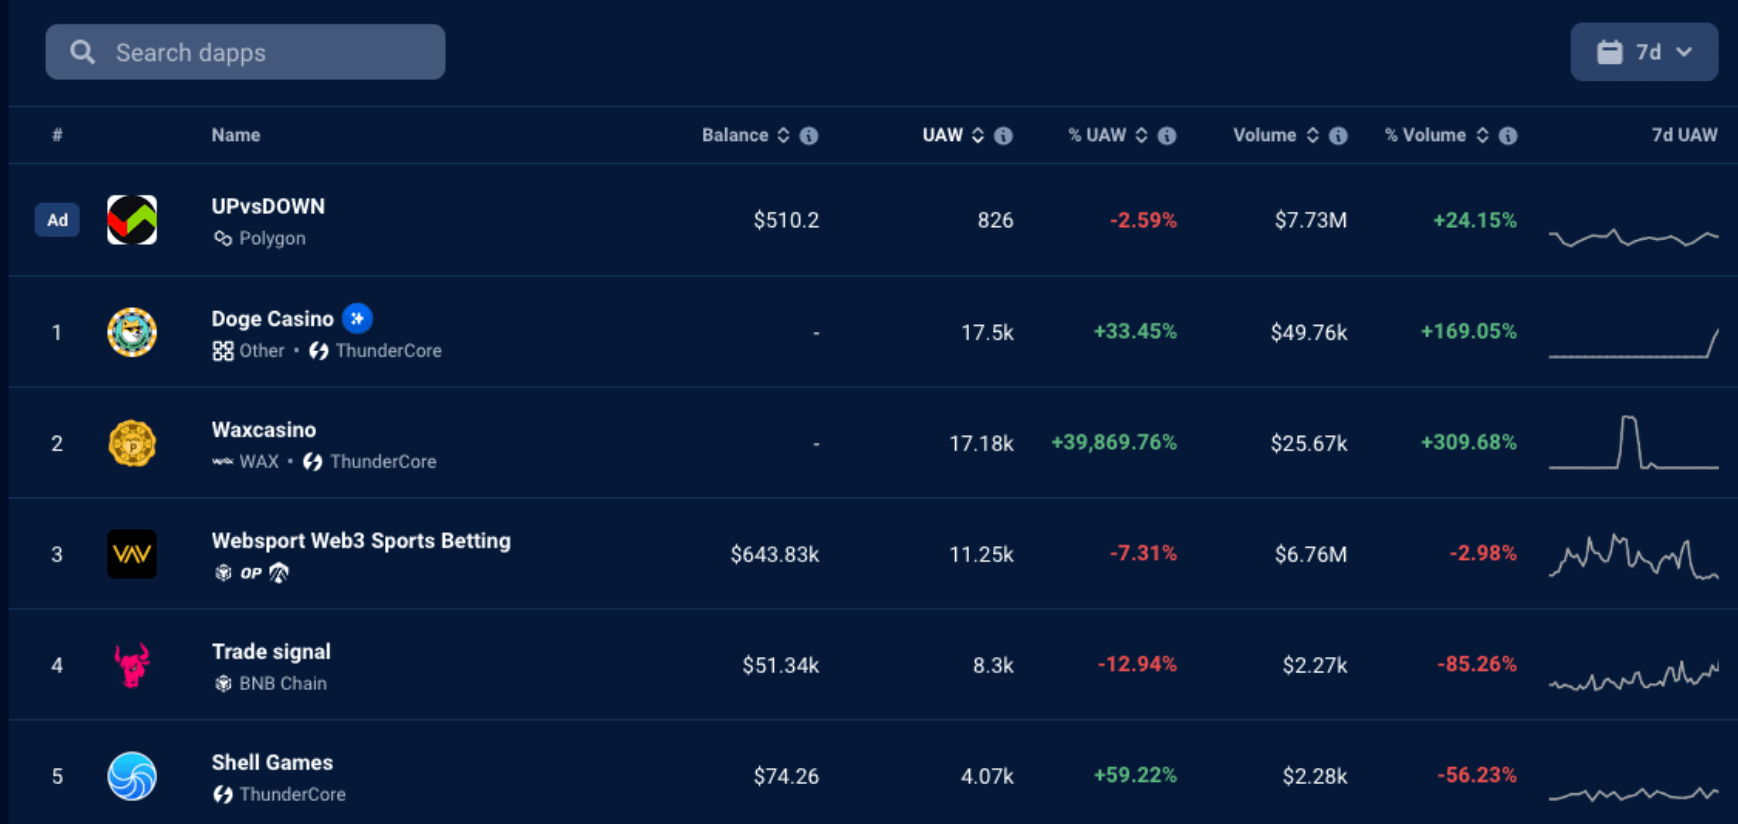Viewport: 1738px width, 824px height.
Task: Click the Websport Web3 Sports Betting logo
Action: point(132,554)
